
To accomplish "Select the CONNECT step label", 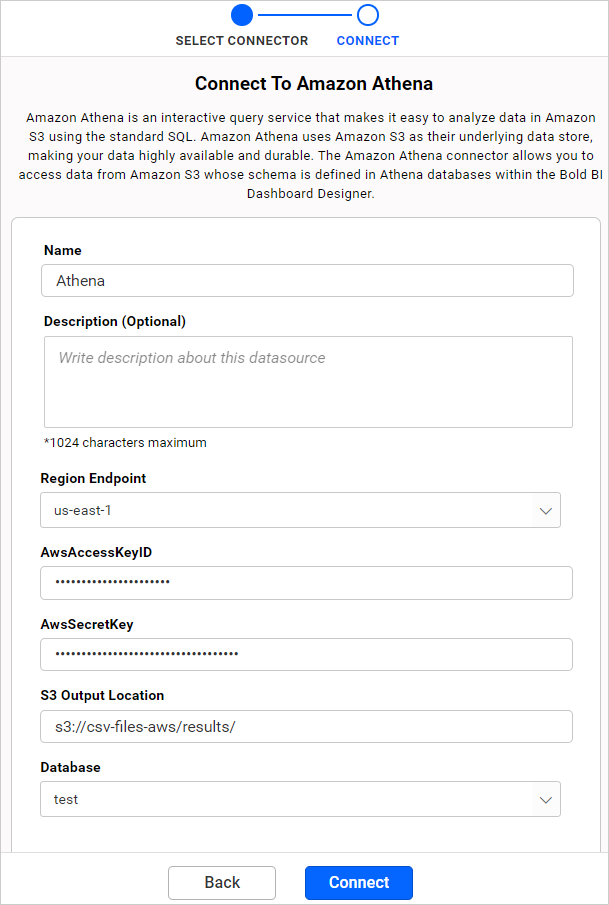I will tap(368, 41).
